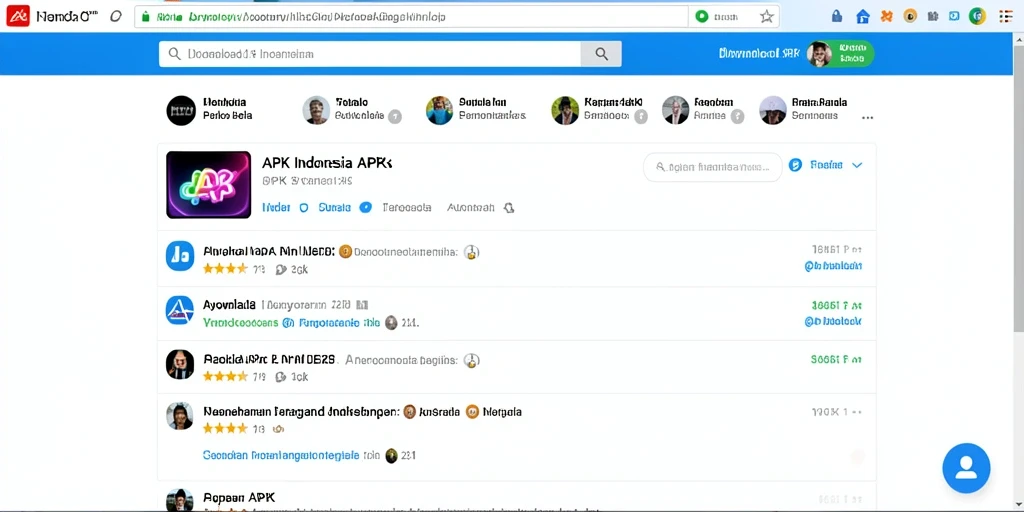Click the blue round icon beside the card dropdown
Screen dimensions: 1024x512
click(x=795, y=165)
